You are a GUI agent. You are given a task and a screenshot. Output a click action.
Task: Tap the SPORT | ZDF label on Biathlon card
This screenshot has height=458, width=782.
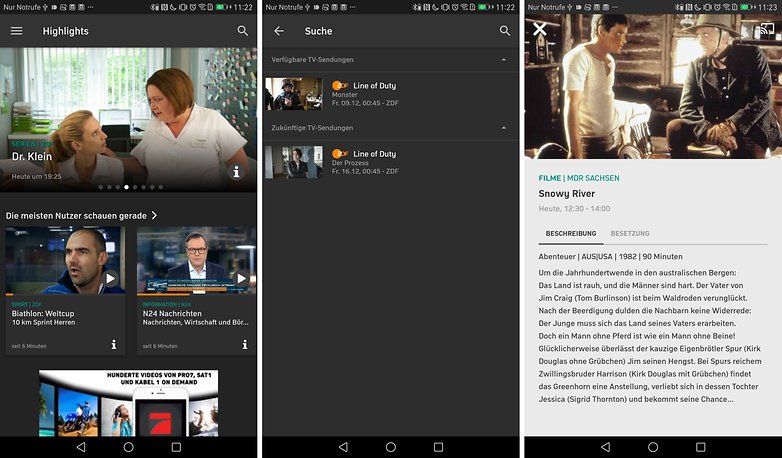[x=26, y=304]
